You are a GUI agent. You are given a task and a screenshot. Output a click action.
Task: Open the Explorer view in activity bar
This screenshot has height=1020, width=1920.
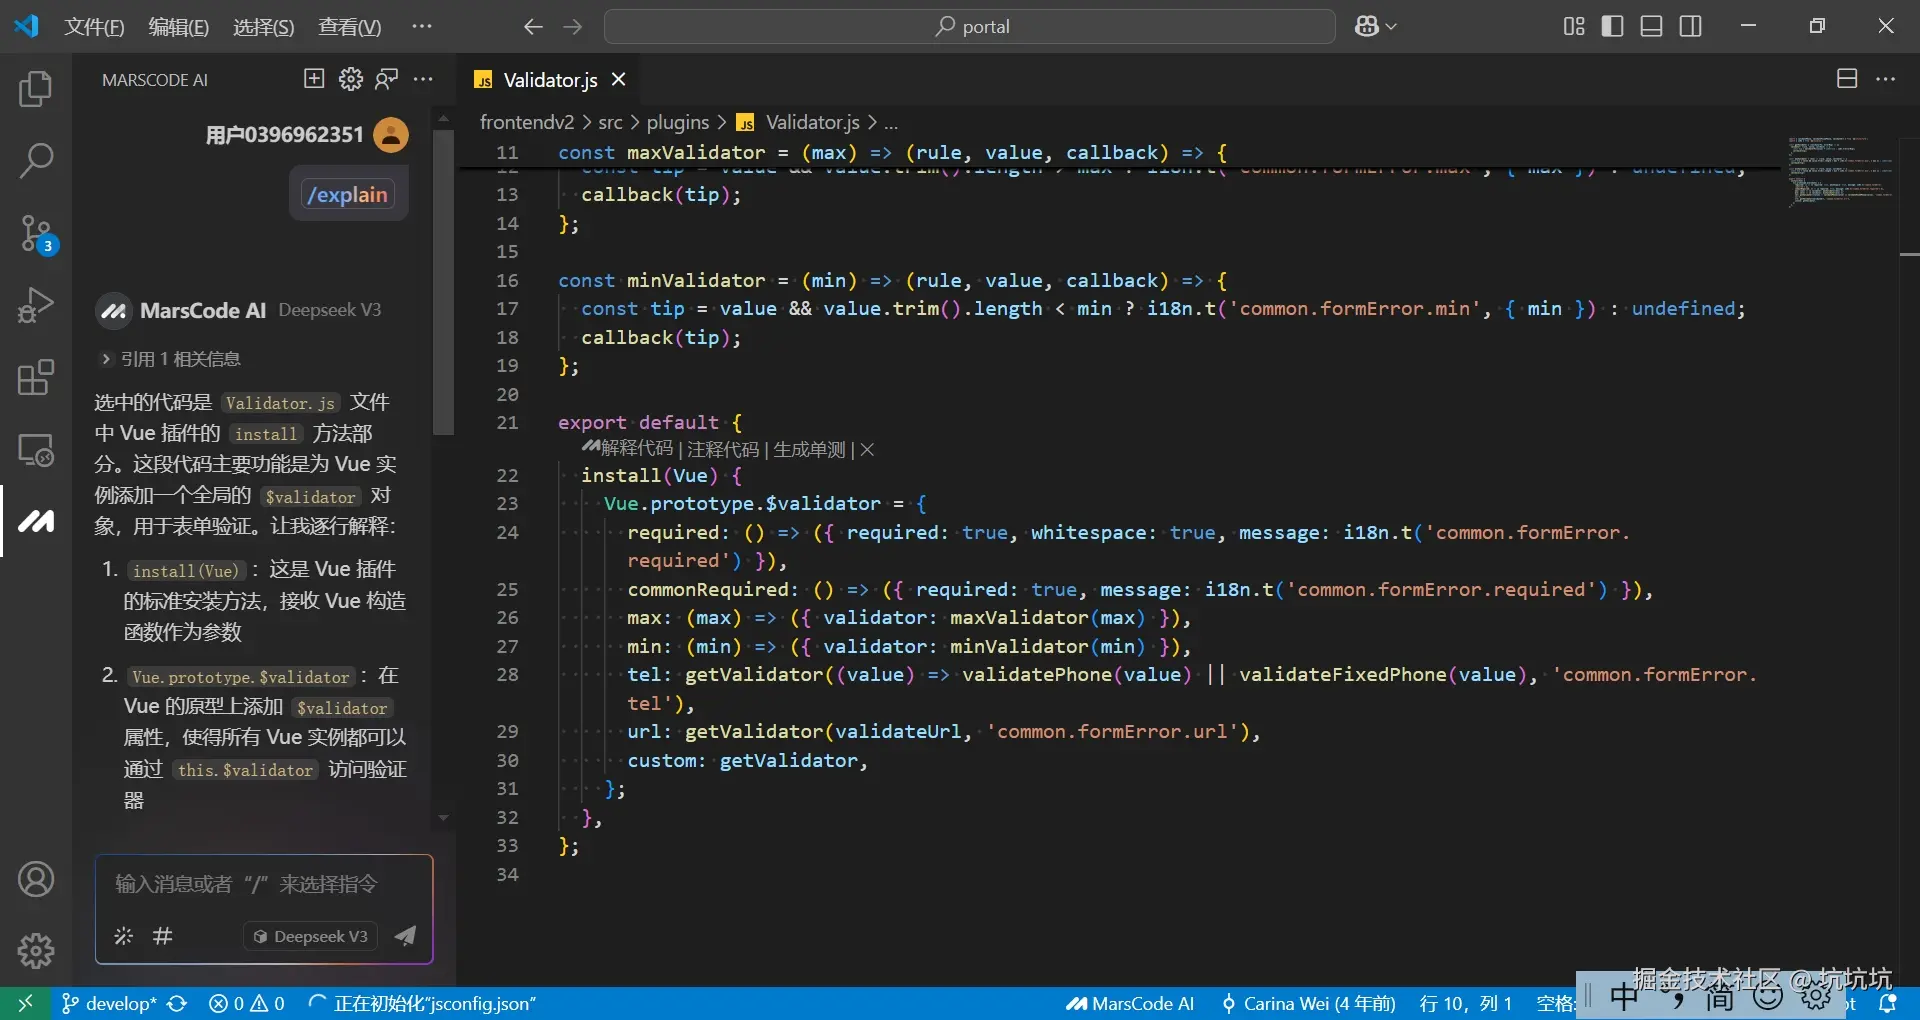pos(36,89)
